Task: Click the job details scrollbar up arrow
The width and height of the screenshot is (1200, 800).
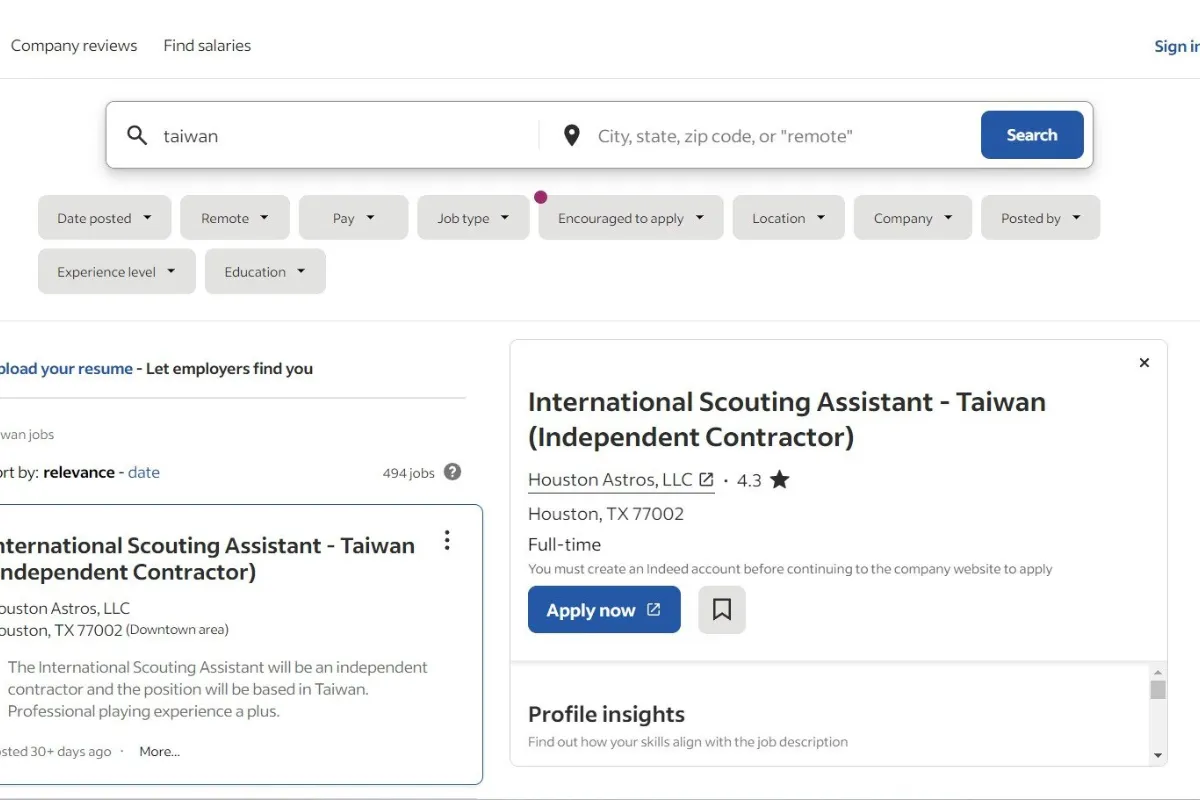Action: click(1158, 672)
